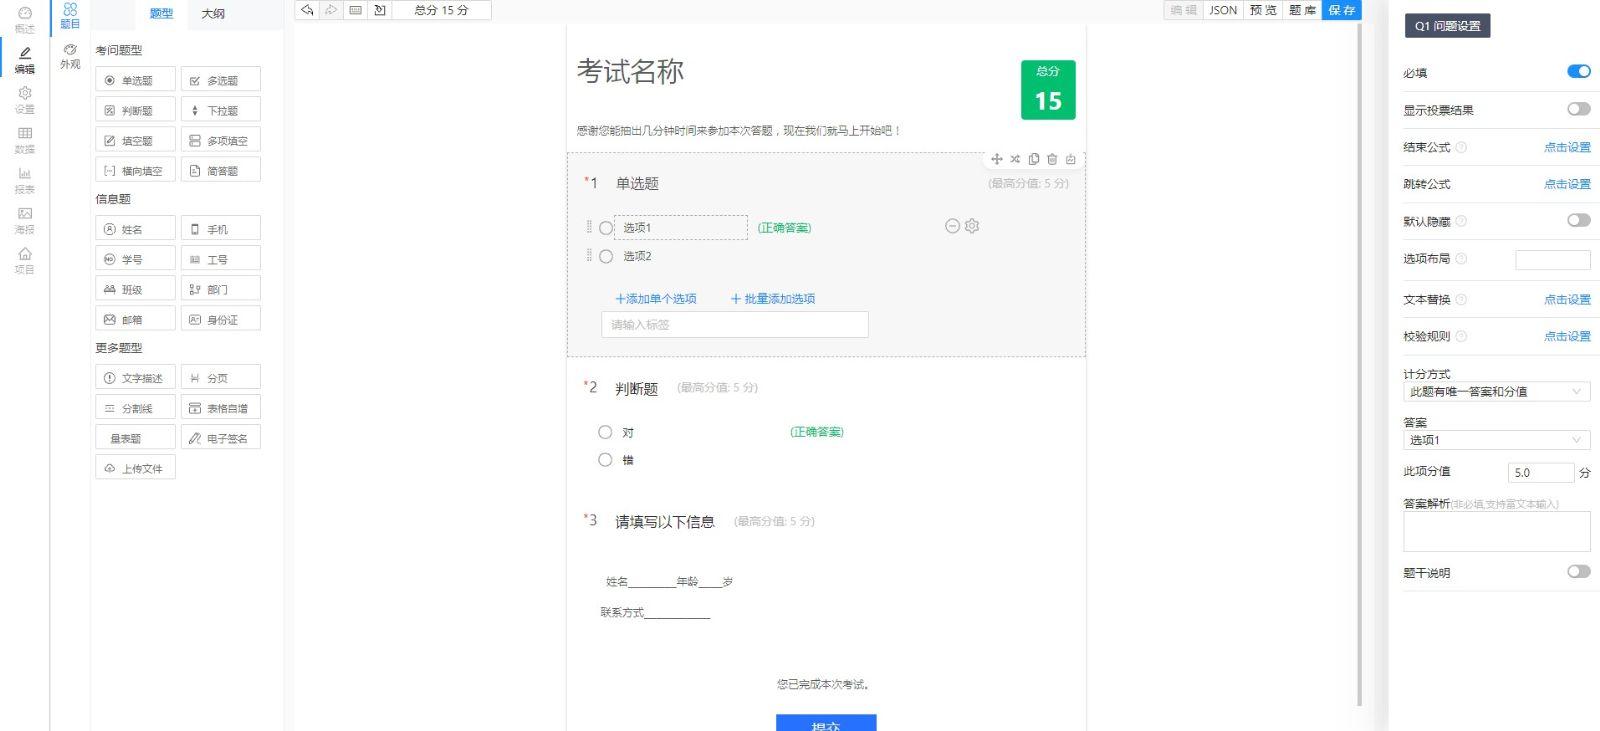Click the 选项1 option text box
Image resolution: width=1600 pixels, height=731 pixels.
(x=681, y=228)
